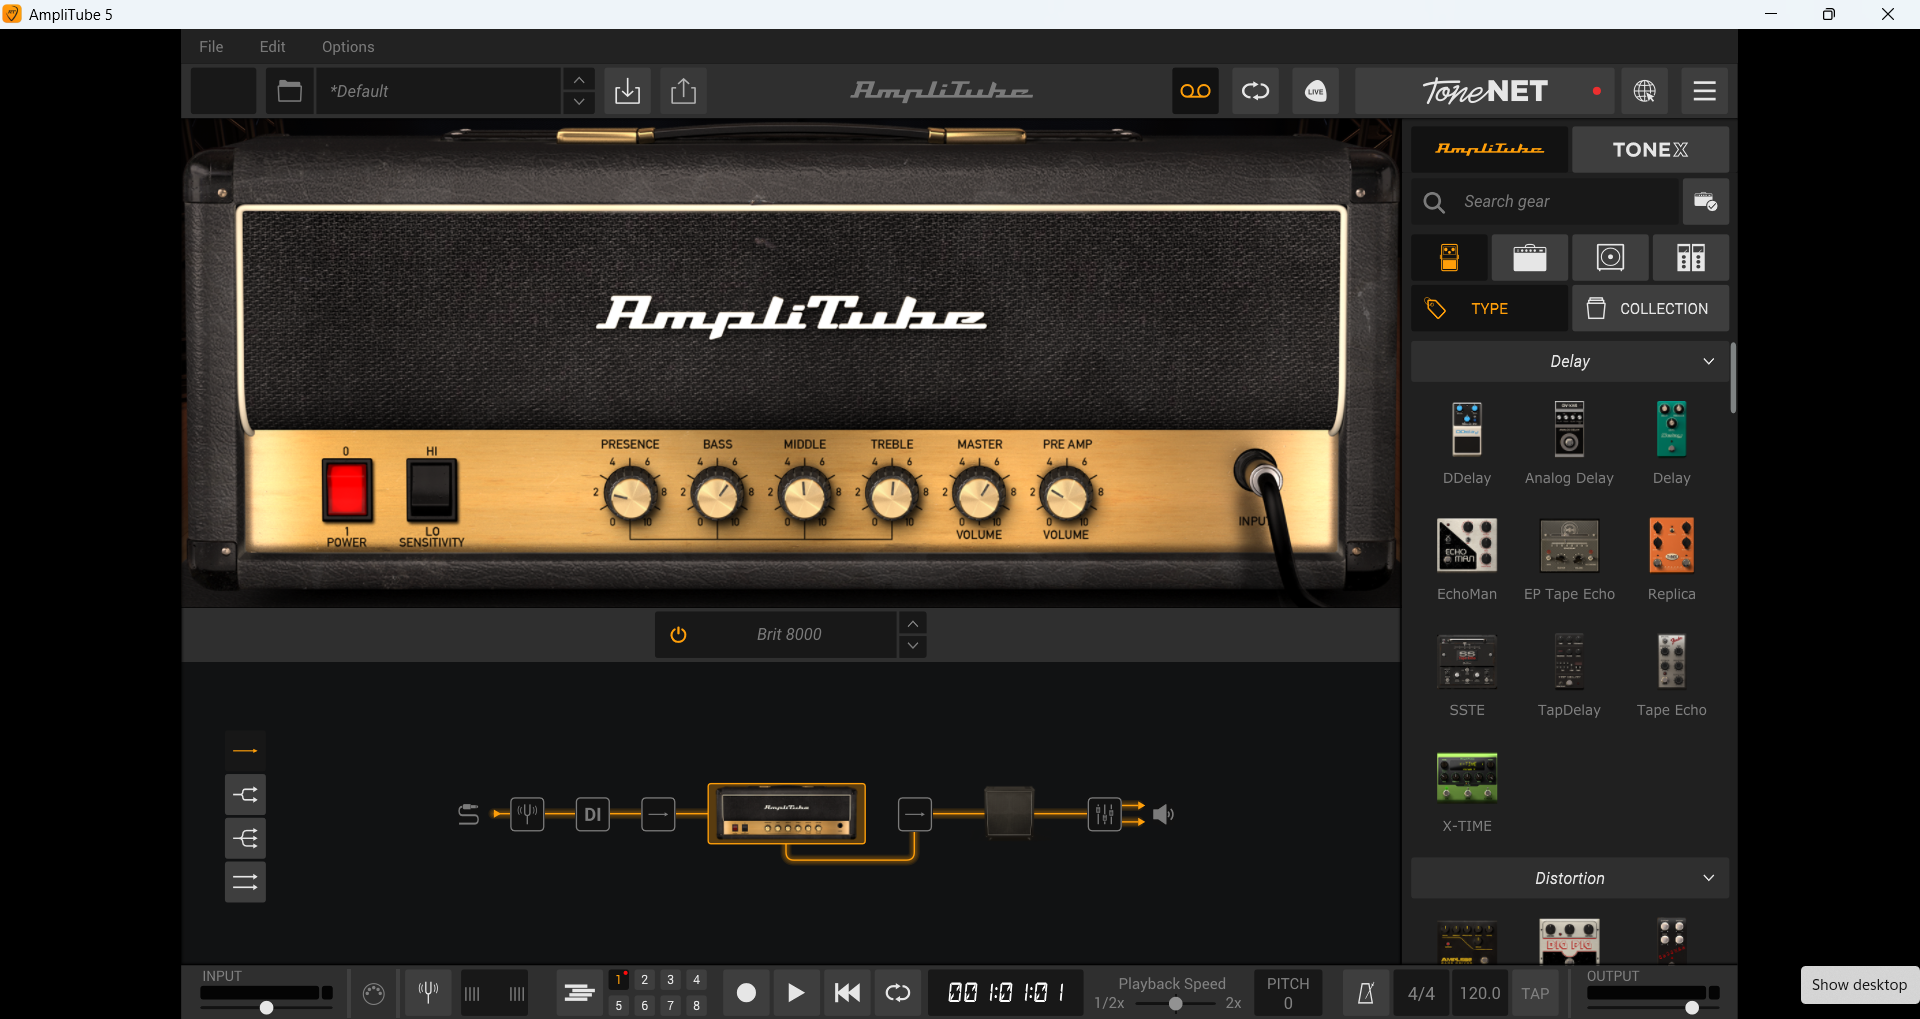Sort gear by TYPE
The image size is (1920, 1019).
[1490, 309]
